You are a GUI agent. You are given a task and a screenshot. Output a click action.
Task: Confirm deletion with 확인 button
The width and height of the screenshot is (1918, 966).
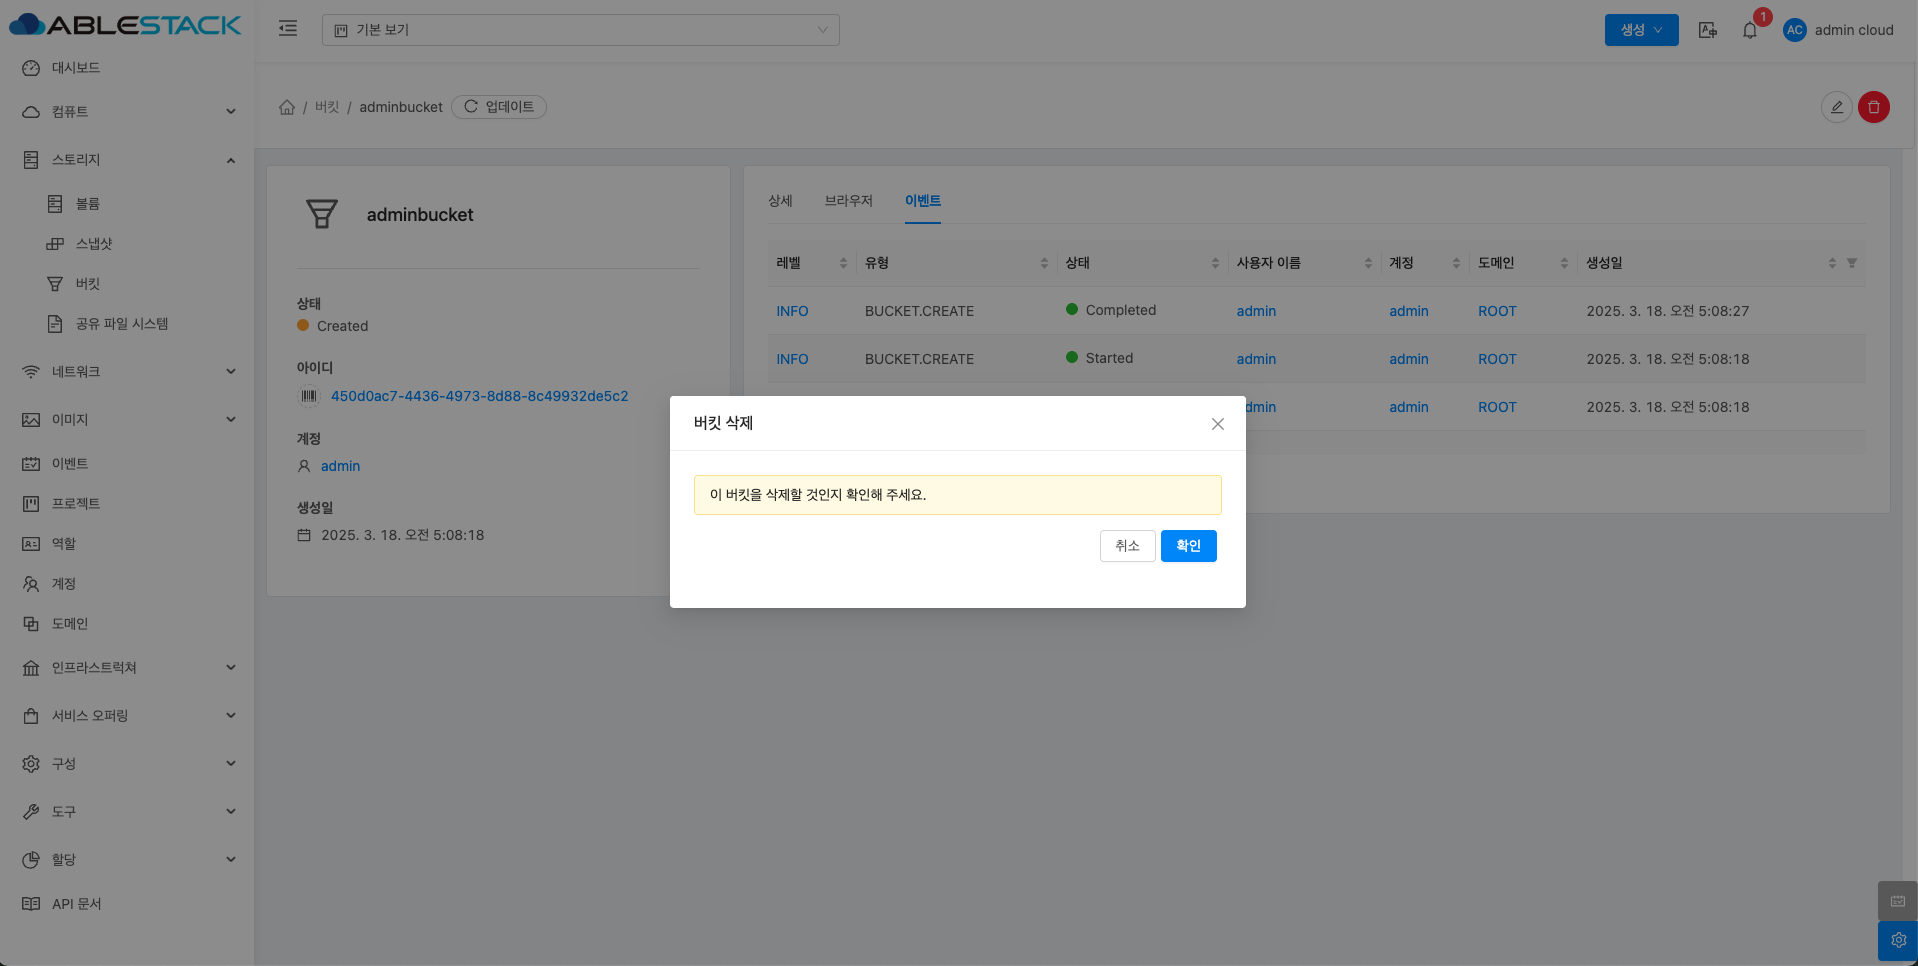tap(1188, 546)
